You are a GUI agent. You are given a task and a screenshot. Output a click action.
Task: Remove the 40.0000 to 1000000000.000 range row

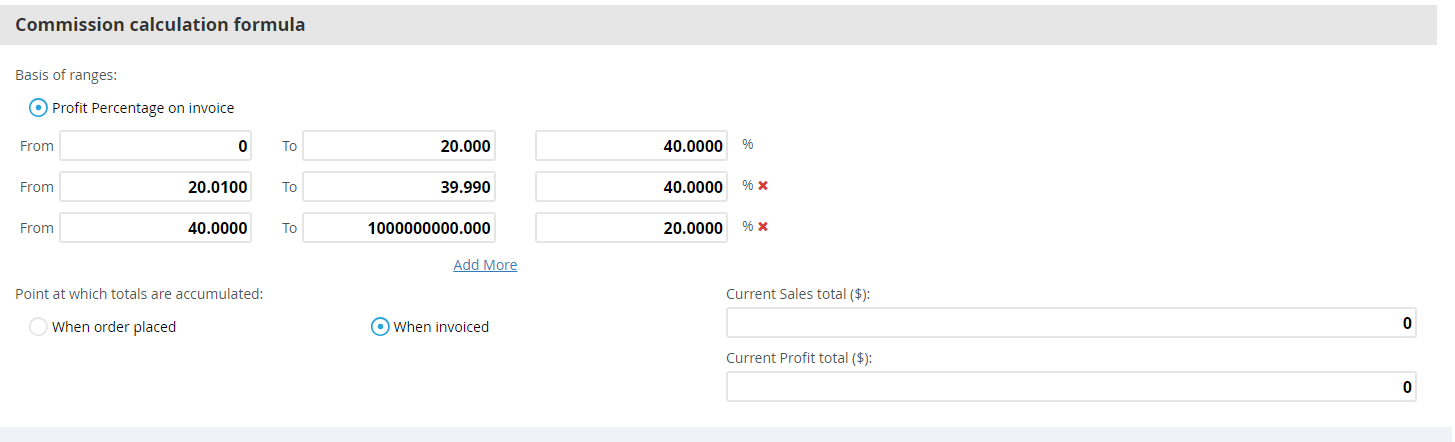[763, 227]
